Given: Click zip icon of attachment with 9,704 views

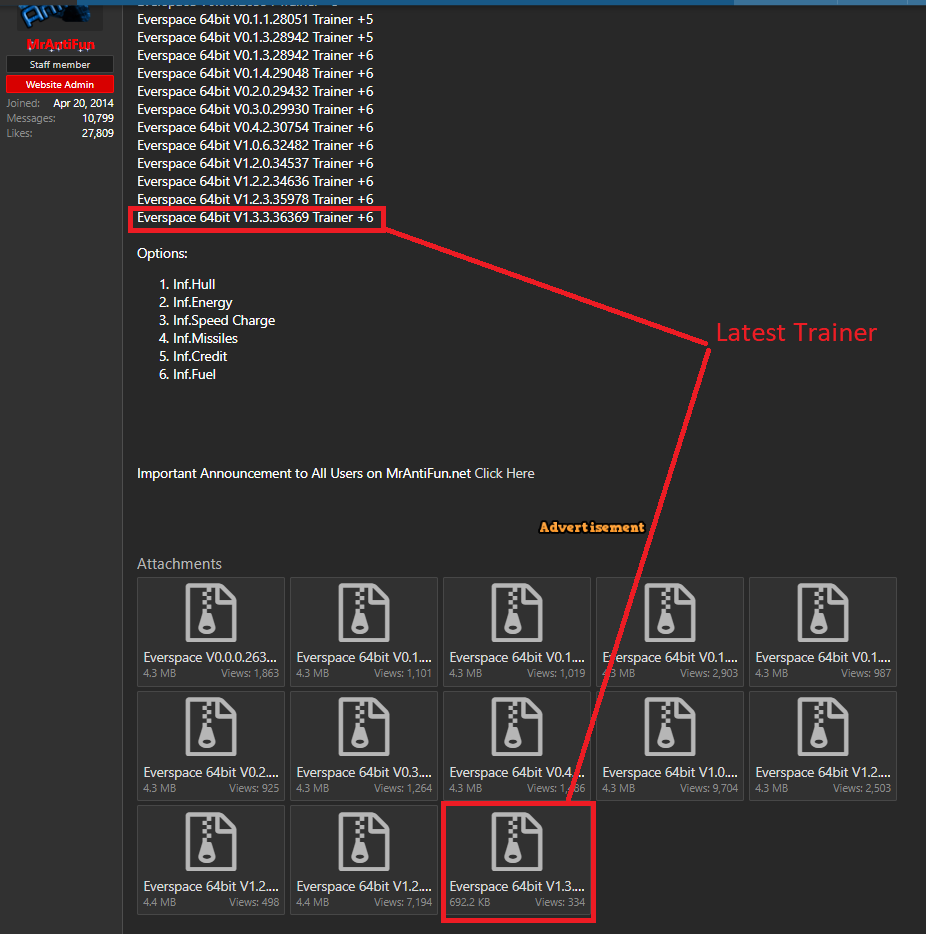Looking at the screenshot, I should [670, 727].
